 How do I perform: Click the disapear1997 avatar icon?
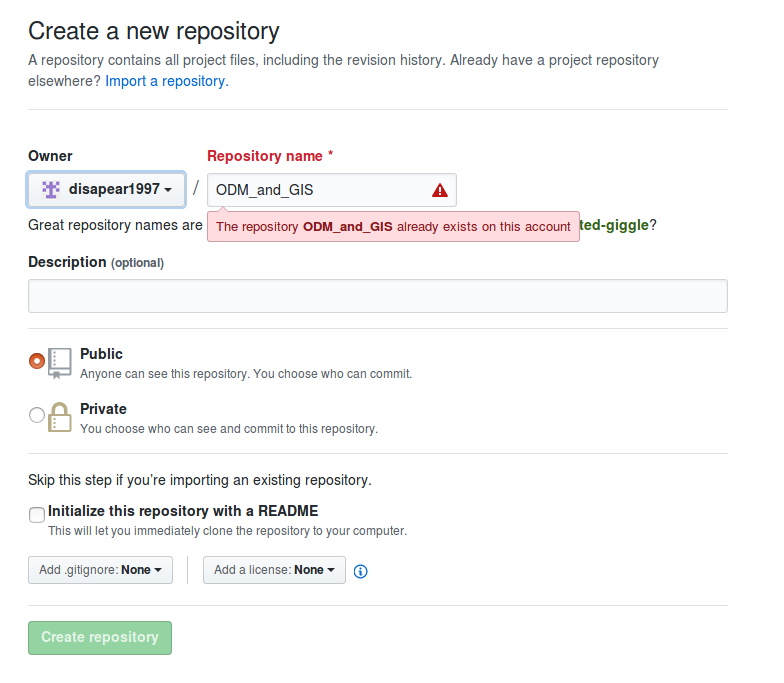50,189
